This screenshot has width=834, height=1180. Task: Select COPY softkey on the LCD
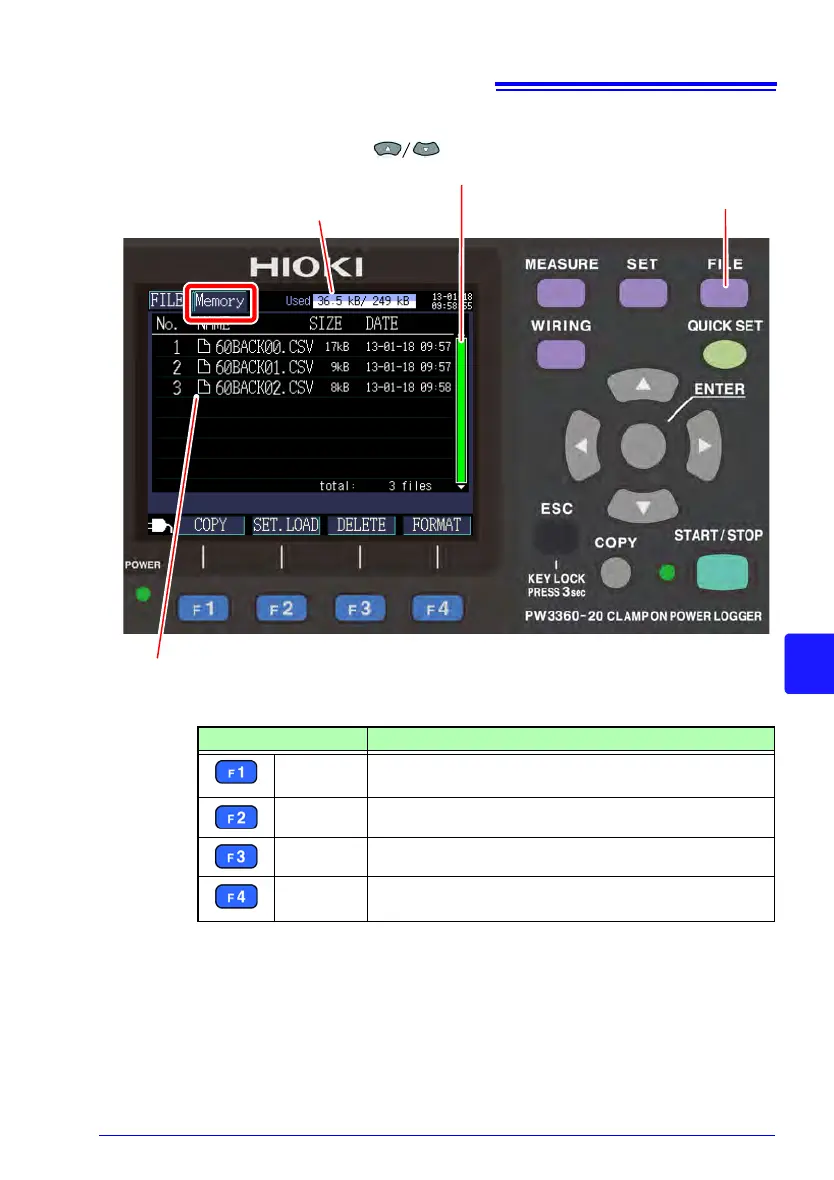[x=210, y=525]
